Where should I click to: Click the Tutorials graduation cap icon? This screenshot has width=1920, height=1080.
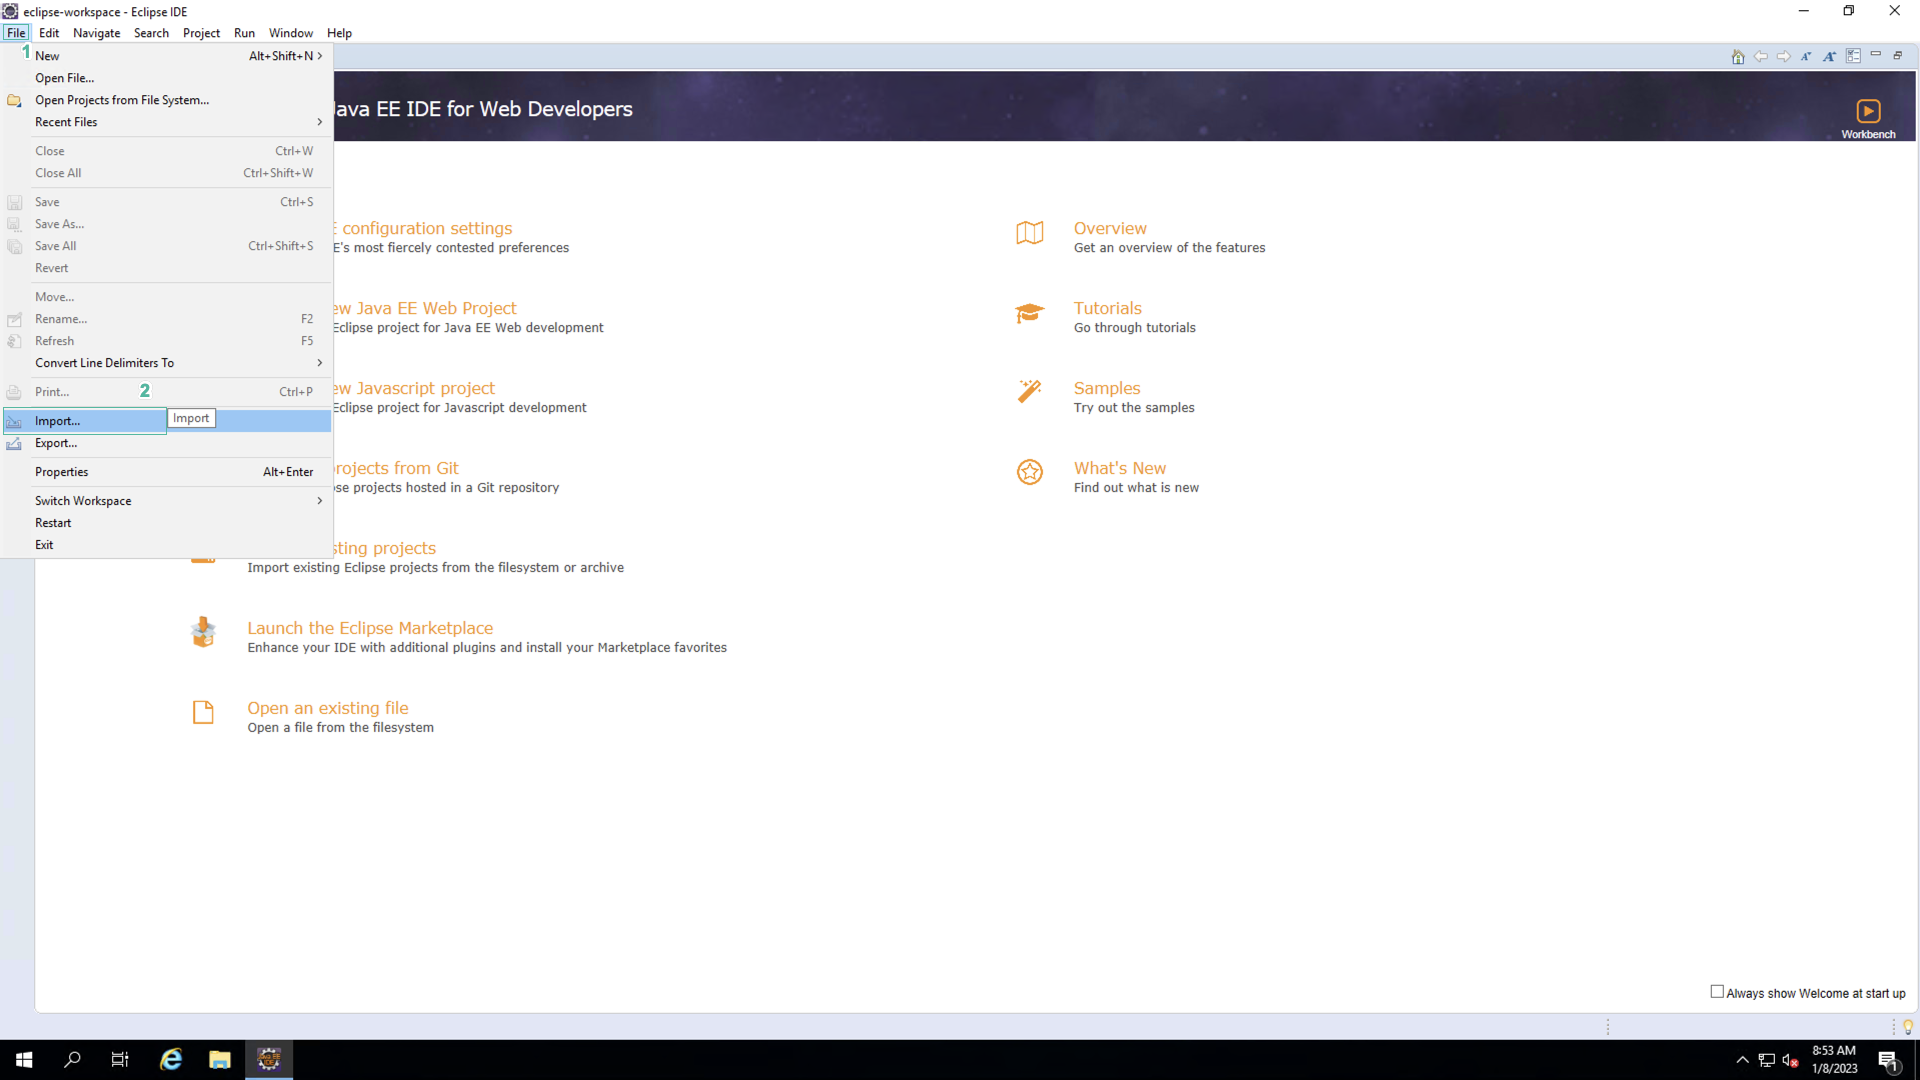coord(1030,314)
